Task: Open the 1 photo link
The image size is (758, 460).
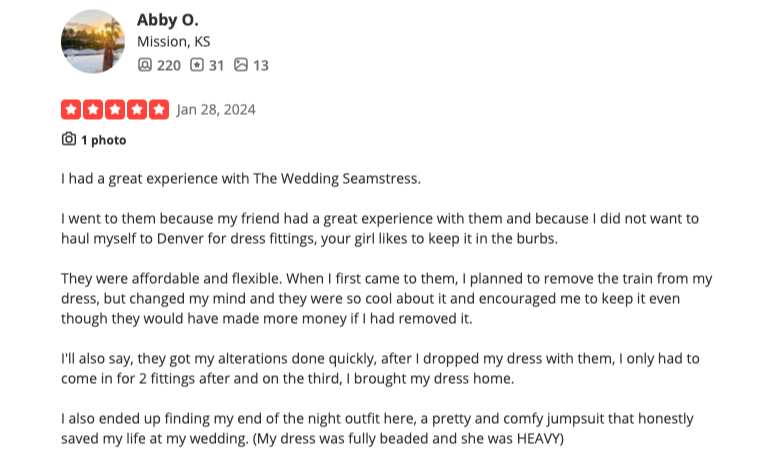Action: [103, 140]
